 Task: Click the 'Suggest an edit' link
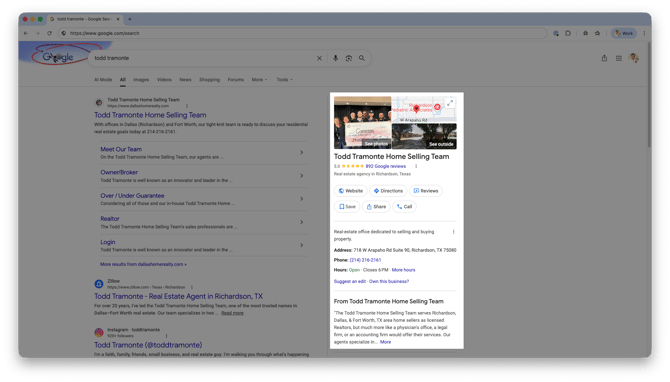(x=350, y=282)
